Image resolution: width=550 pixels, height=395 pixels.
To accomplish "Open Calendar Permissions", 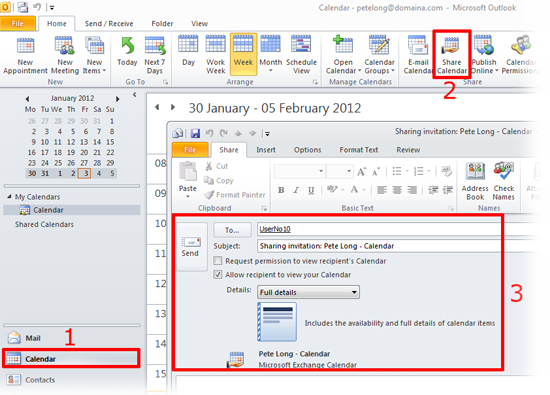I will click(x=521, y=55).
